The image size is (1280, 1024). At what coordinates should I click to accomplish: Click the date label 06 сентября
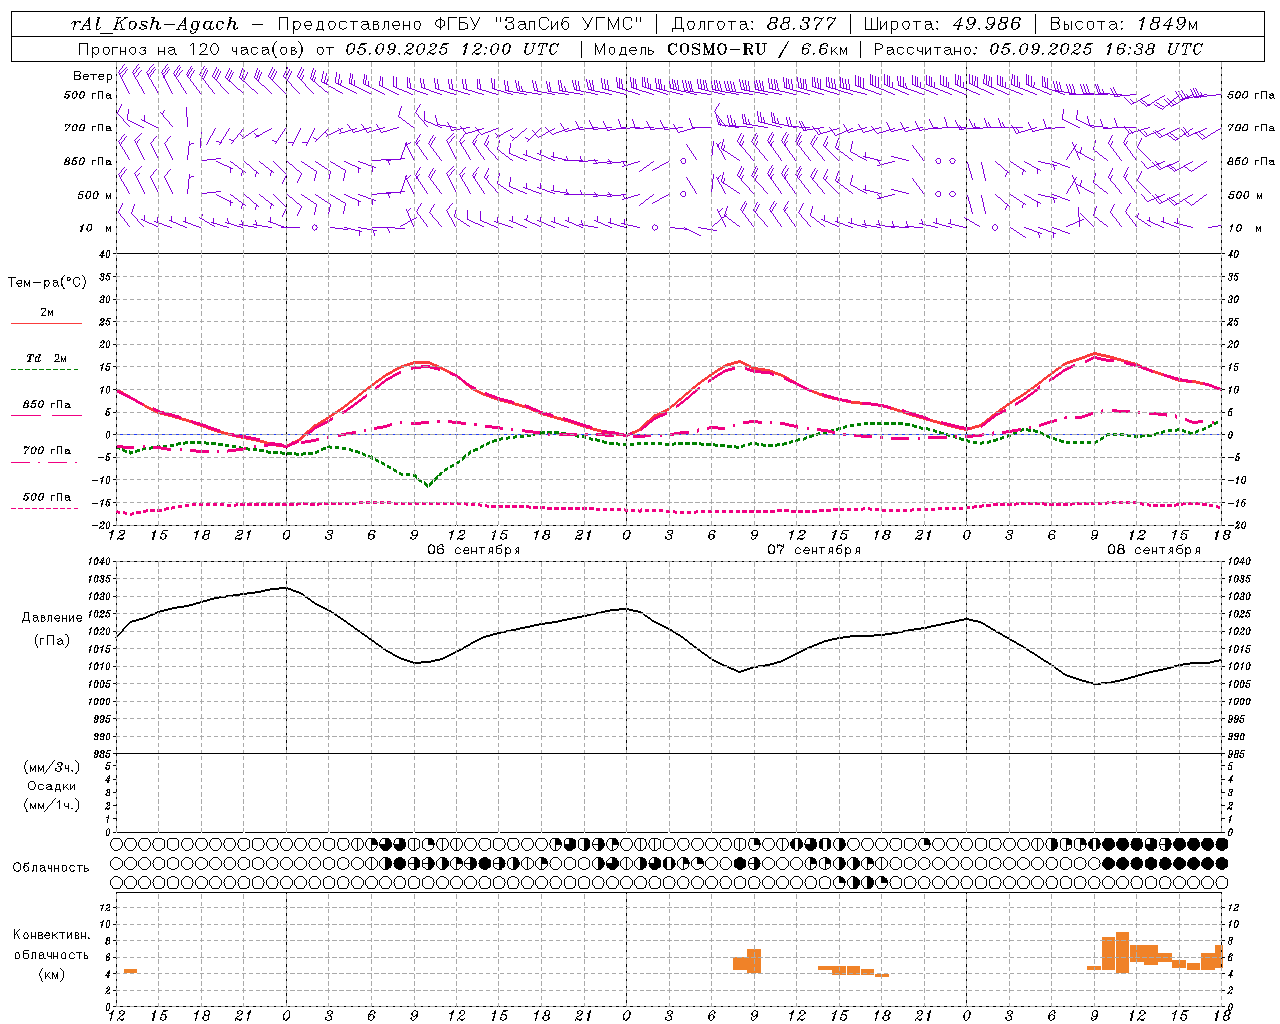(x=474, y=550)
